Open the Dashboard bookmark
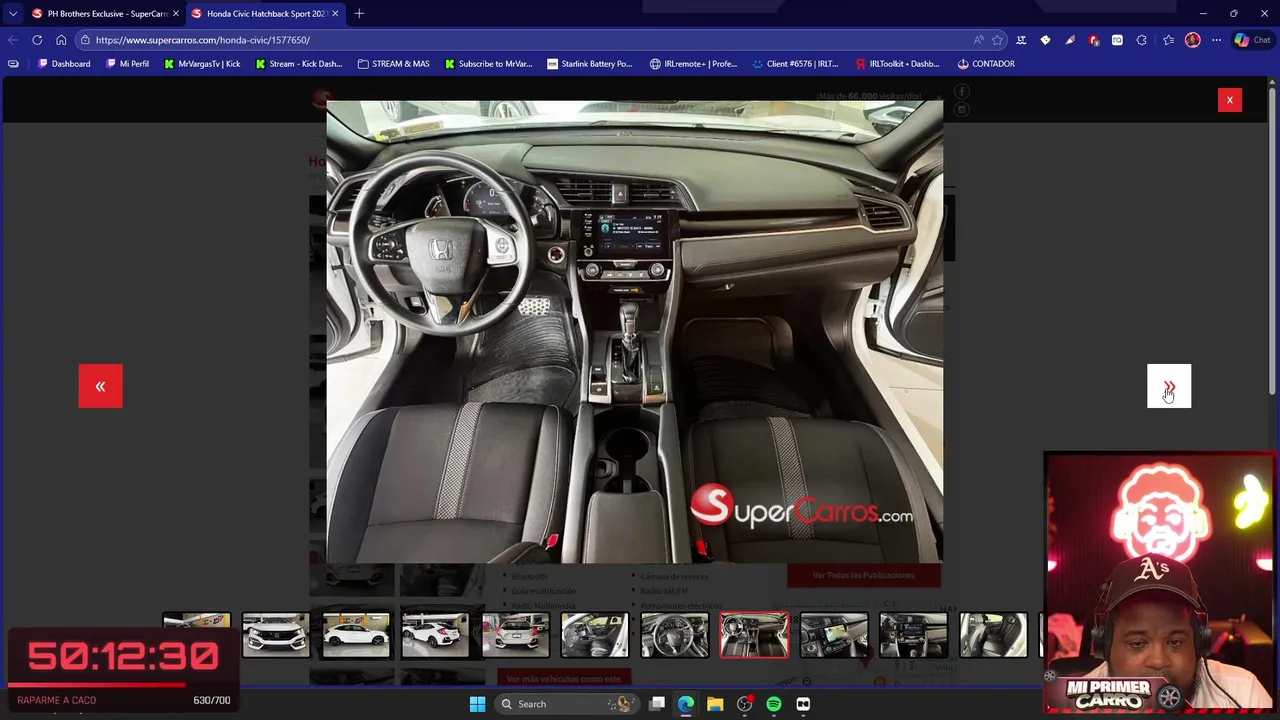 tap(64, 64)
